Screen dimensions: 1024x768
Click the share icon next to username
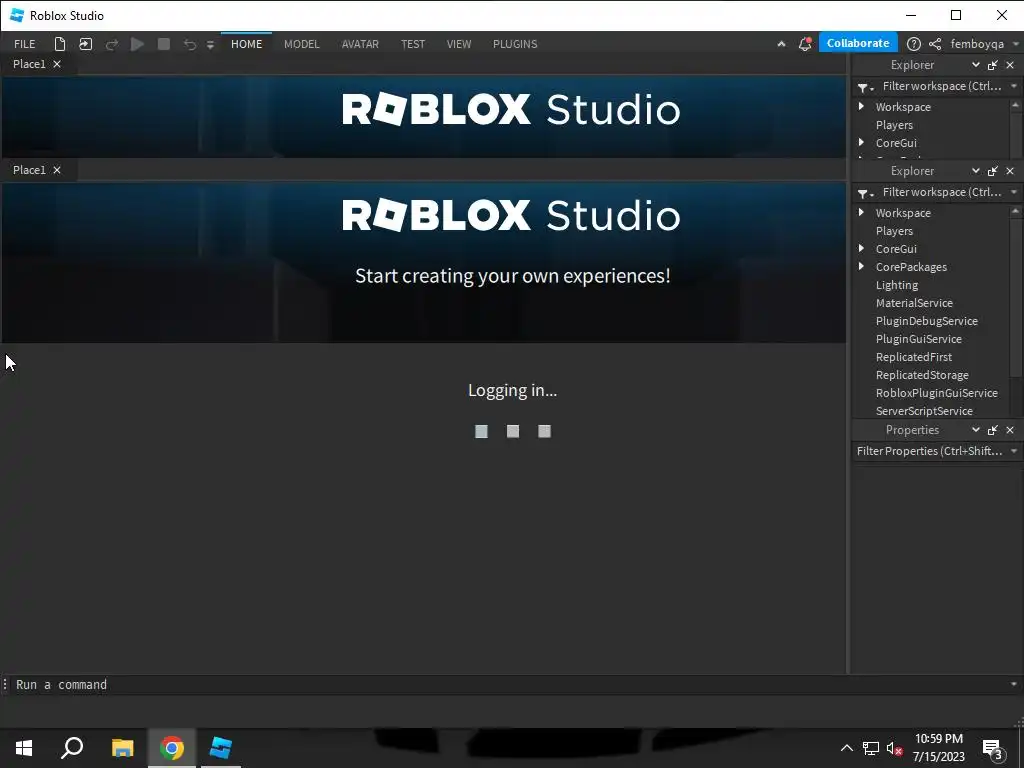(x=935, y=44)
